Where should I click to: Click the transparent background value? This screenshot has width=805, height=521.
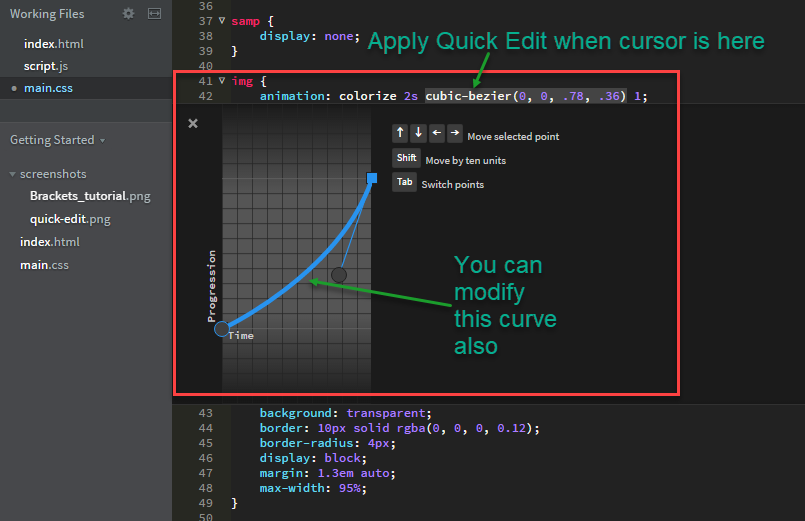tap(386, 413)
